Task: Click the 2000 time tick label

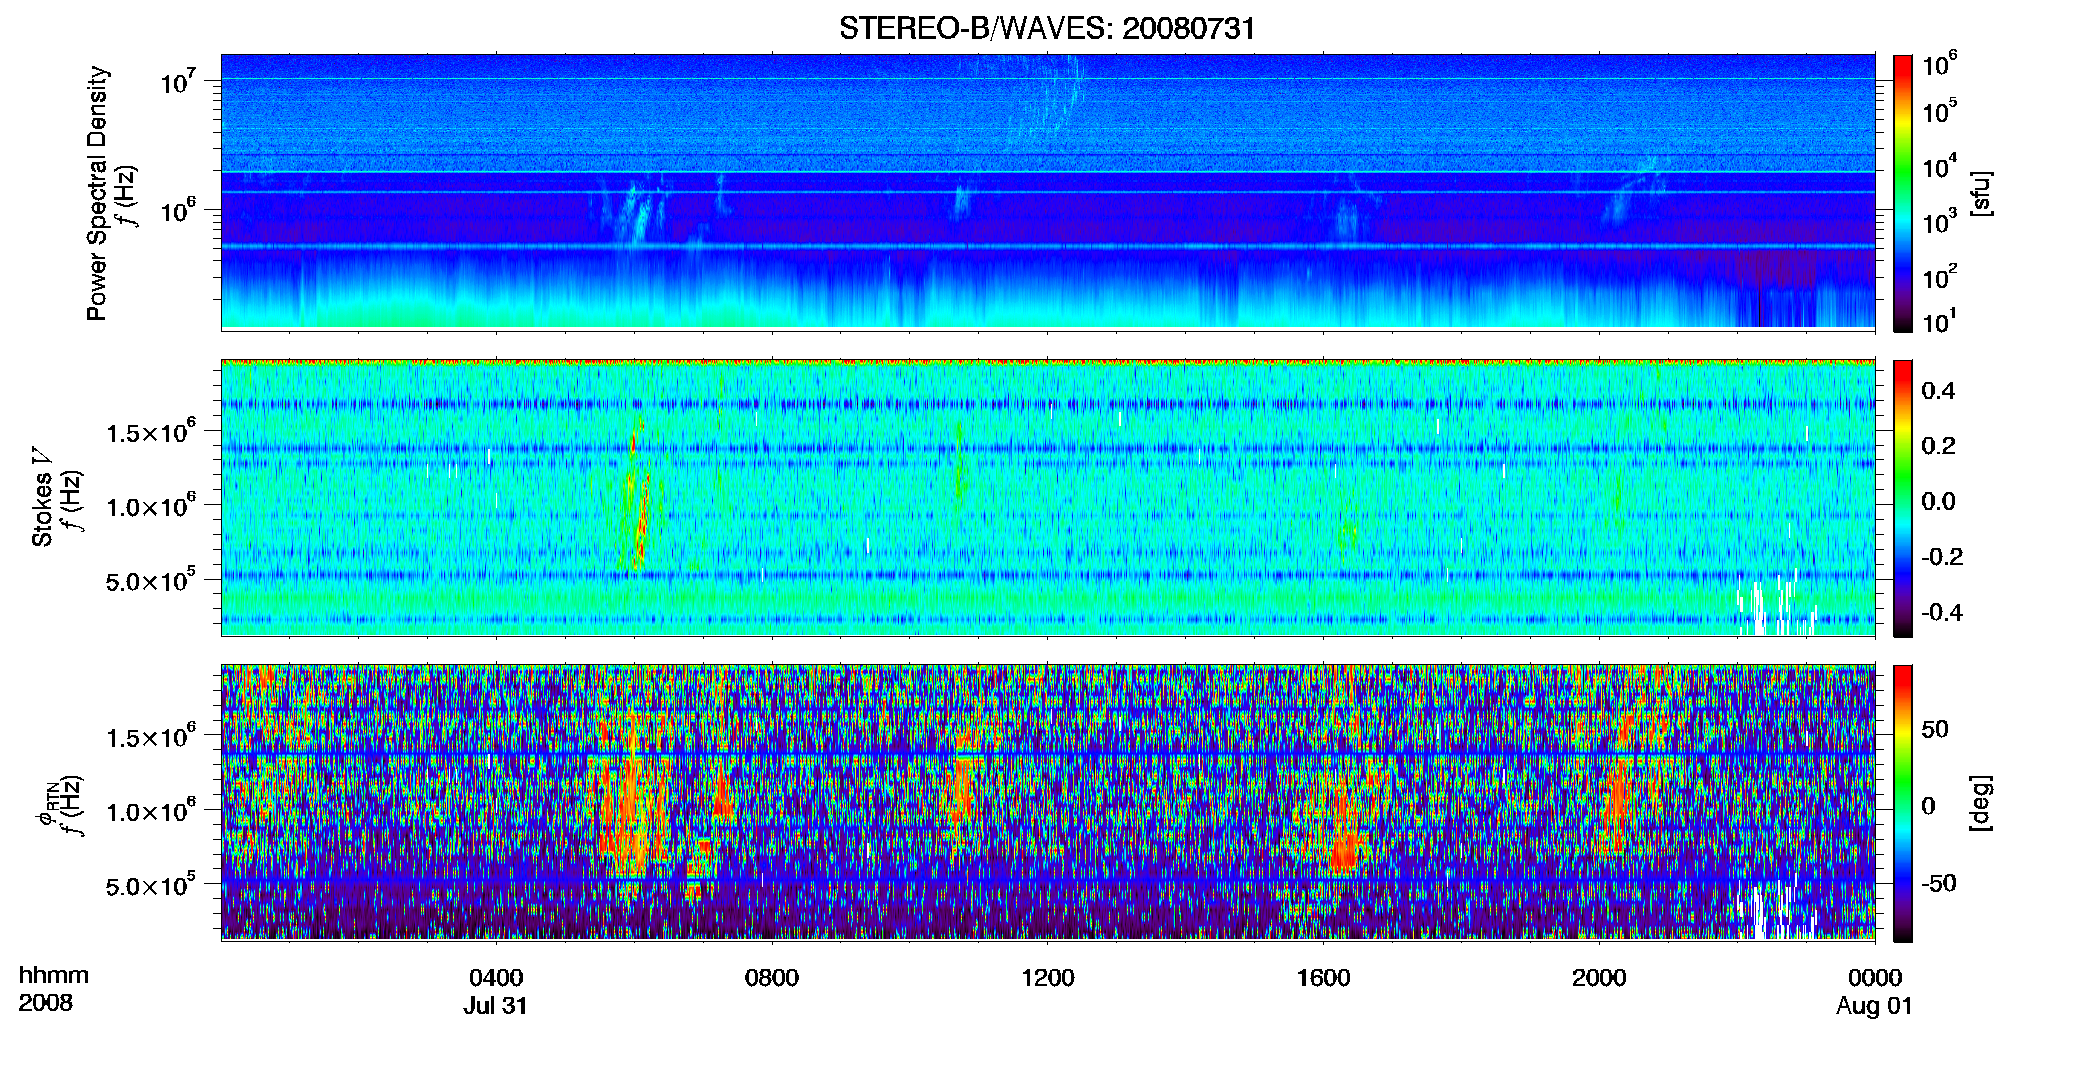Action: point(1599,978)
